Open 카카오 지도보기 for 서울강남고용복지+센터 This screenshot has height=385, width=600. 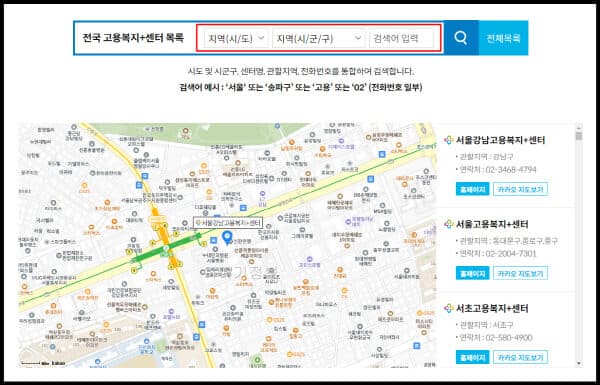click(x=520, y=189)
